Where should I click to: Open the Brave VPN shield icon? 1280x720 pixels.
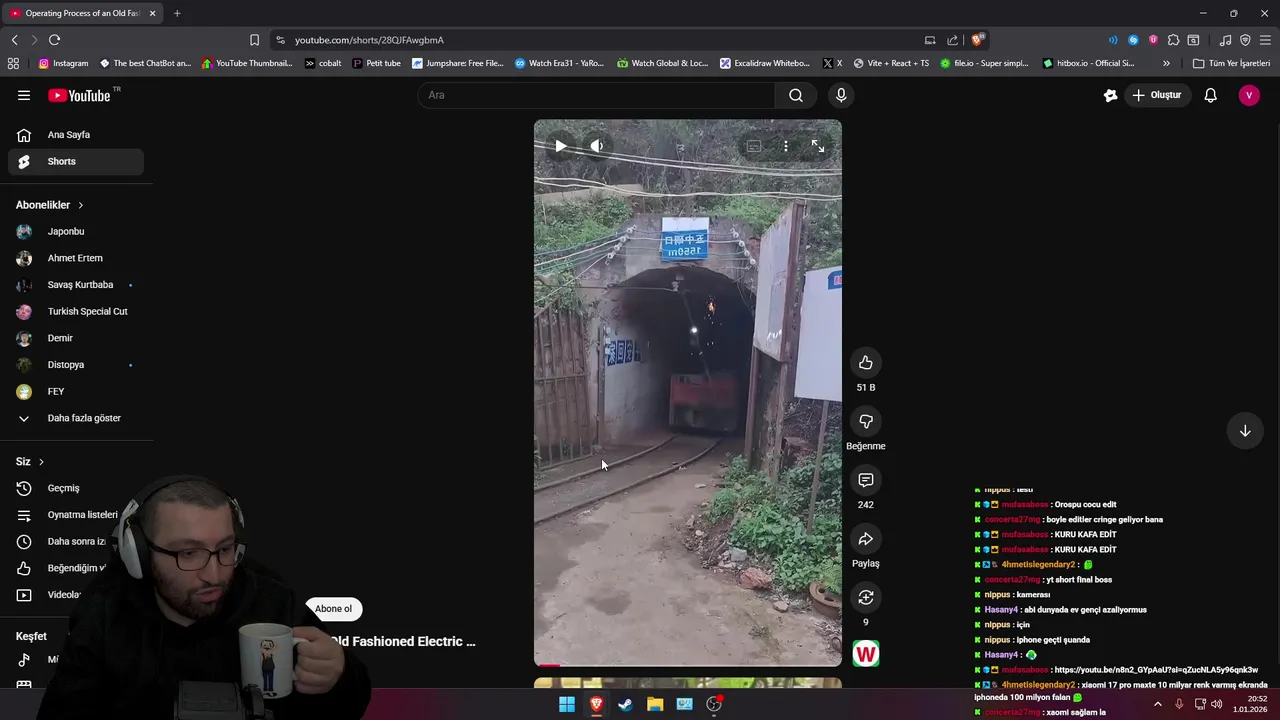(1245, 40)
